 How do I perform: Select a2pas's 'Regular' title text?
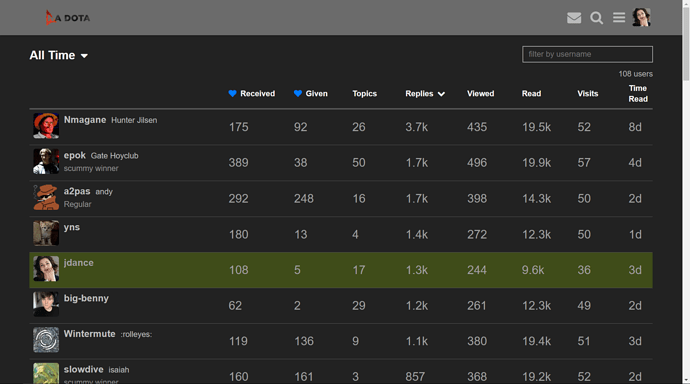pyautogui.click(x=77, y=204)
